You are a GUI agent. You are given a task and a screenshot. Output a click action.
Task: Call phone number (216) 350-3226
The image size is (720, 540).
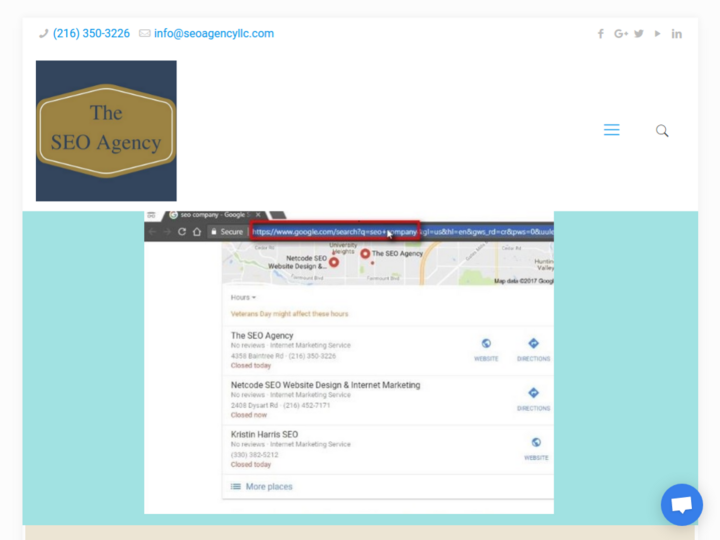[91, 33]
